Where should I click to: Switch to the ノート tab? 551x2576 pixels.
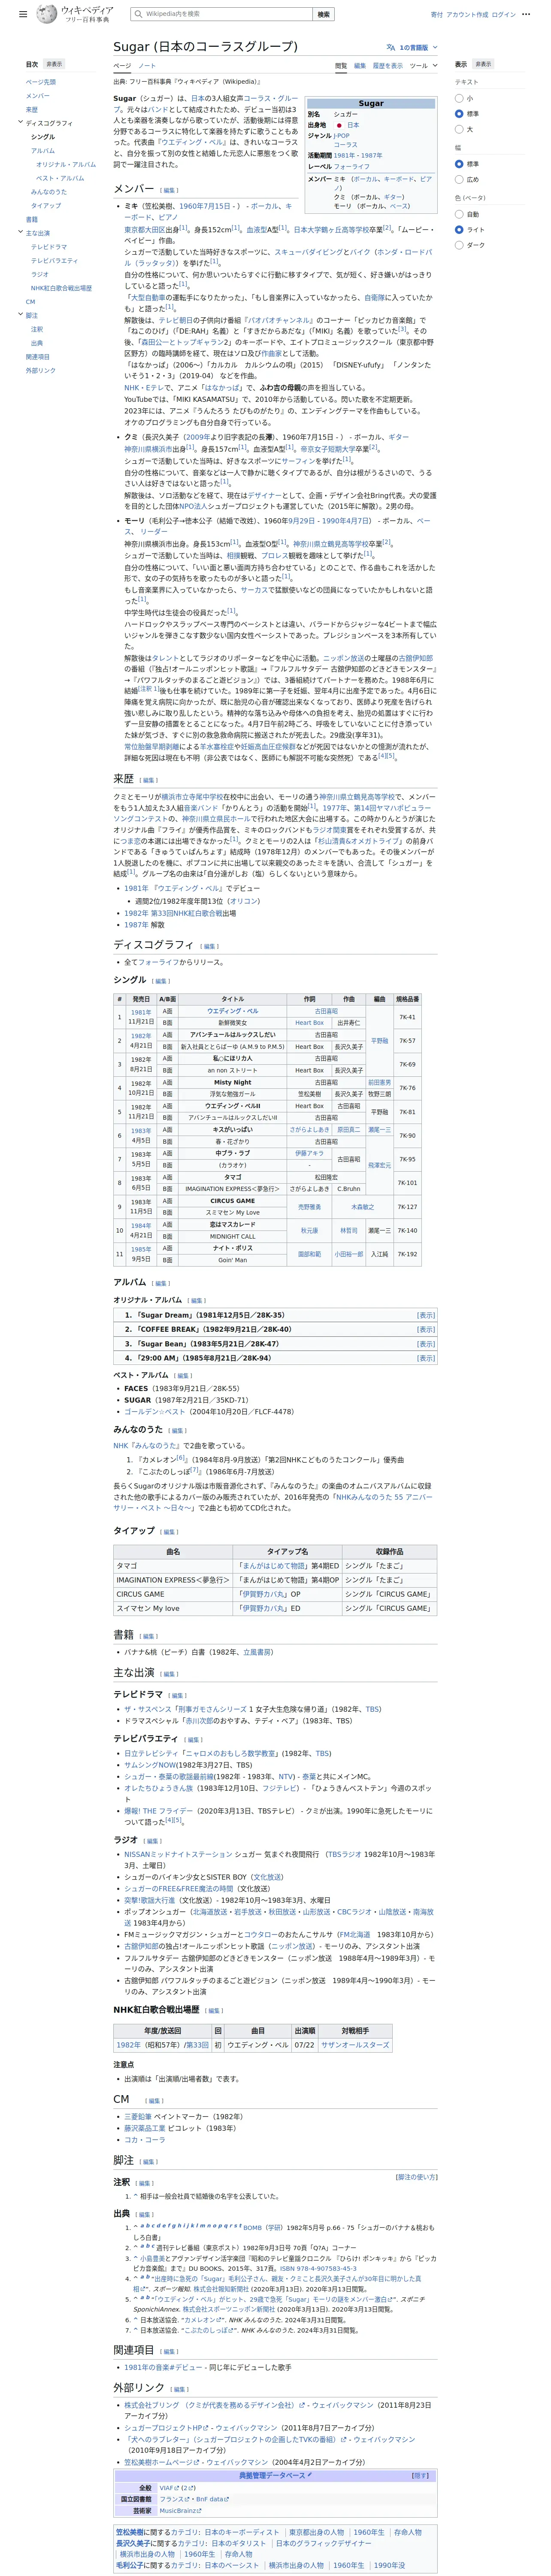[x=147, y=66]
